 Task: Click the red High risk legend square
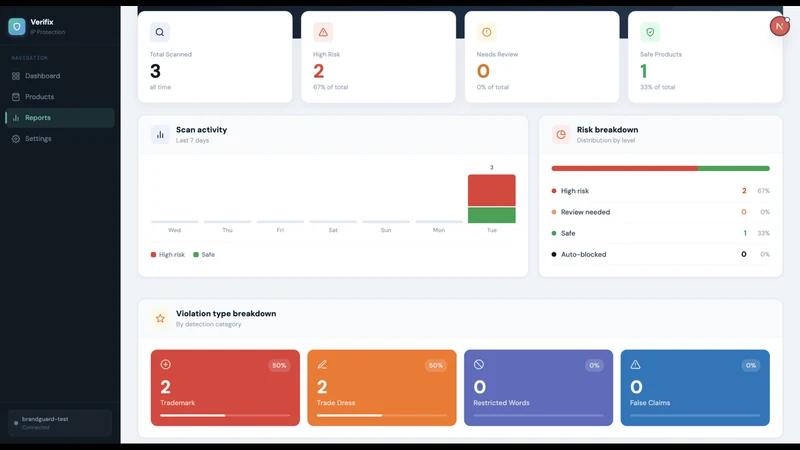153,255
